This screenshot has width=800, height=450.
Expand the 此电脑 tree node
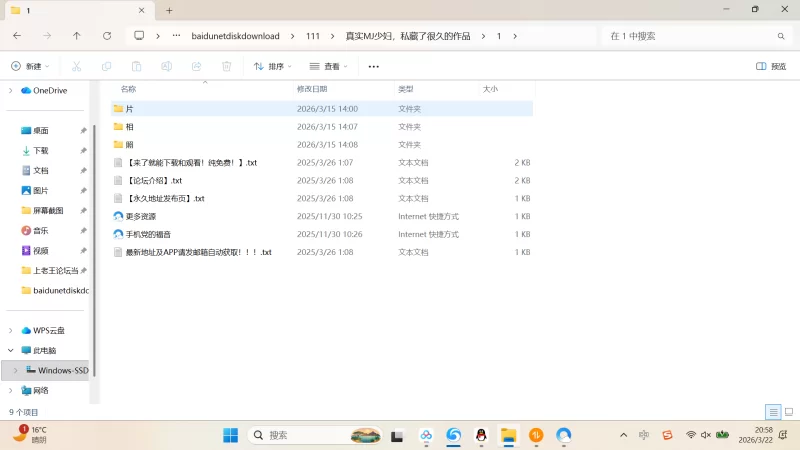[11, 350]
